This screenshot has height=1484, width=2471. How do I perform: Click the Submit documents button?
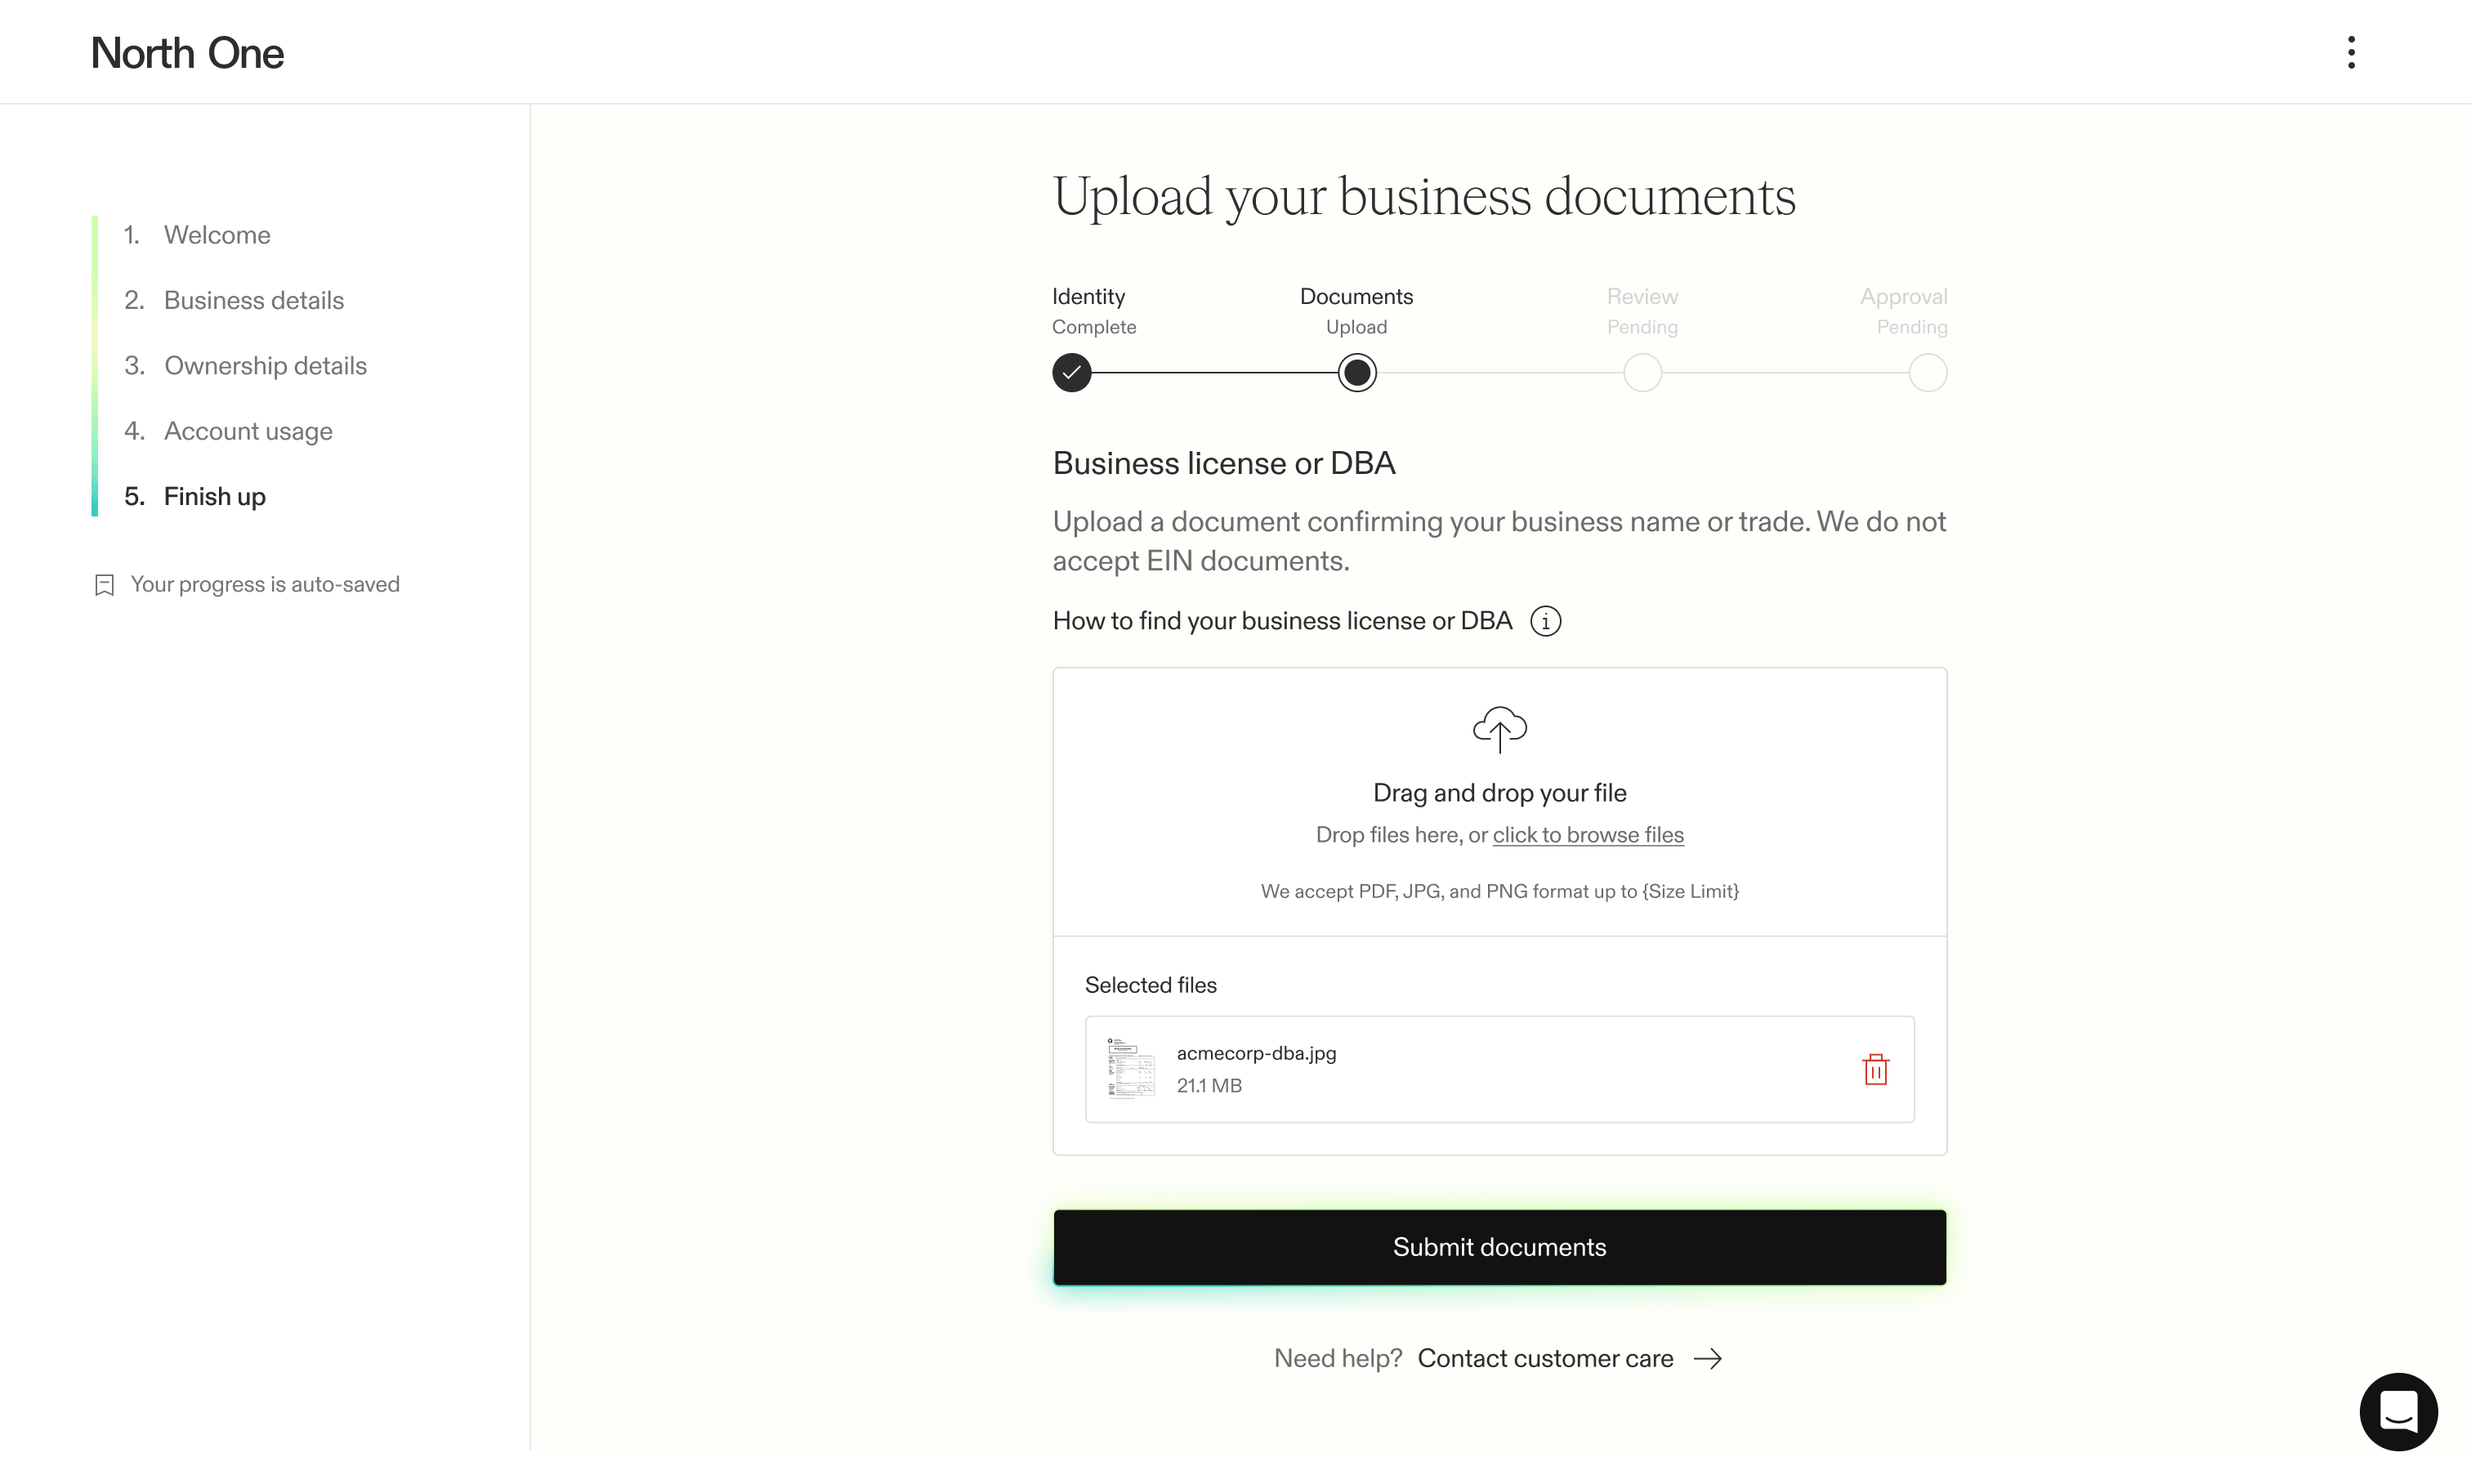pos(1499,1247)
